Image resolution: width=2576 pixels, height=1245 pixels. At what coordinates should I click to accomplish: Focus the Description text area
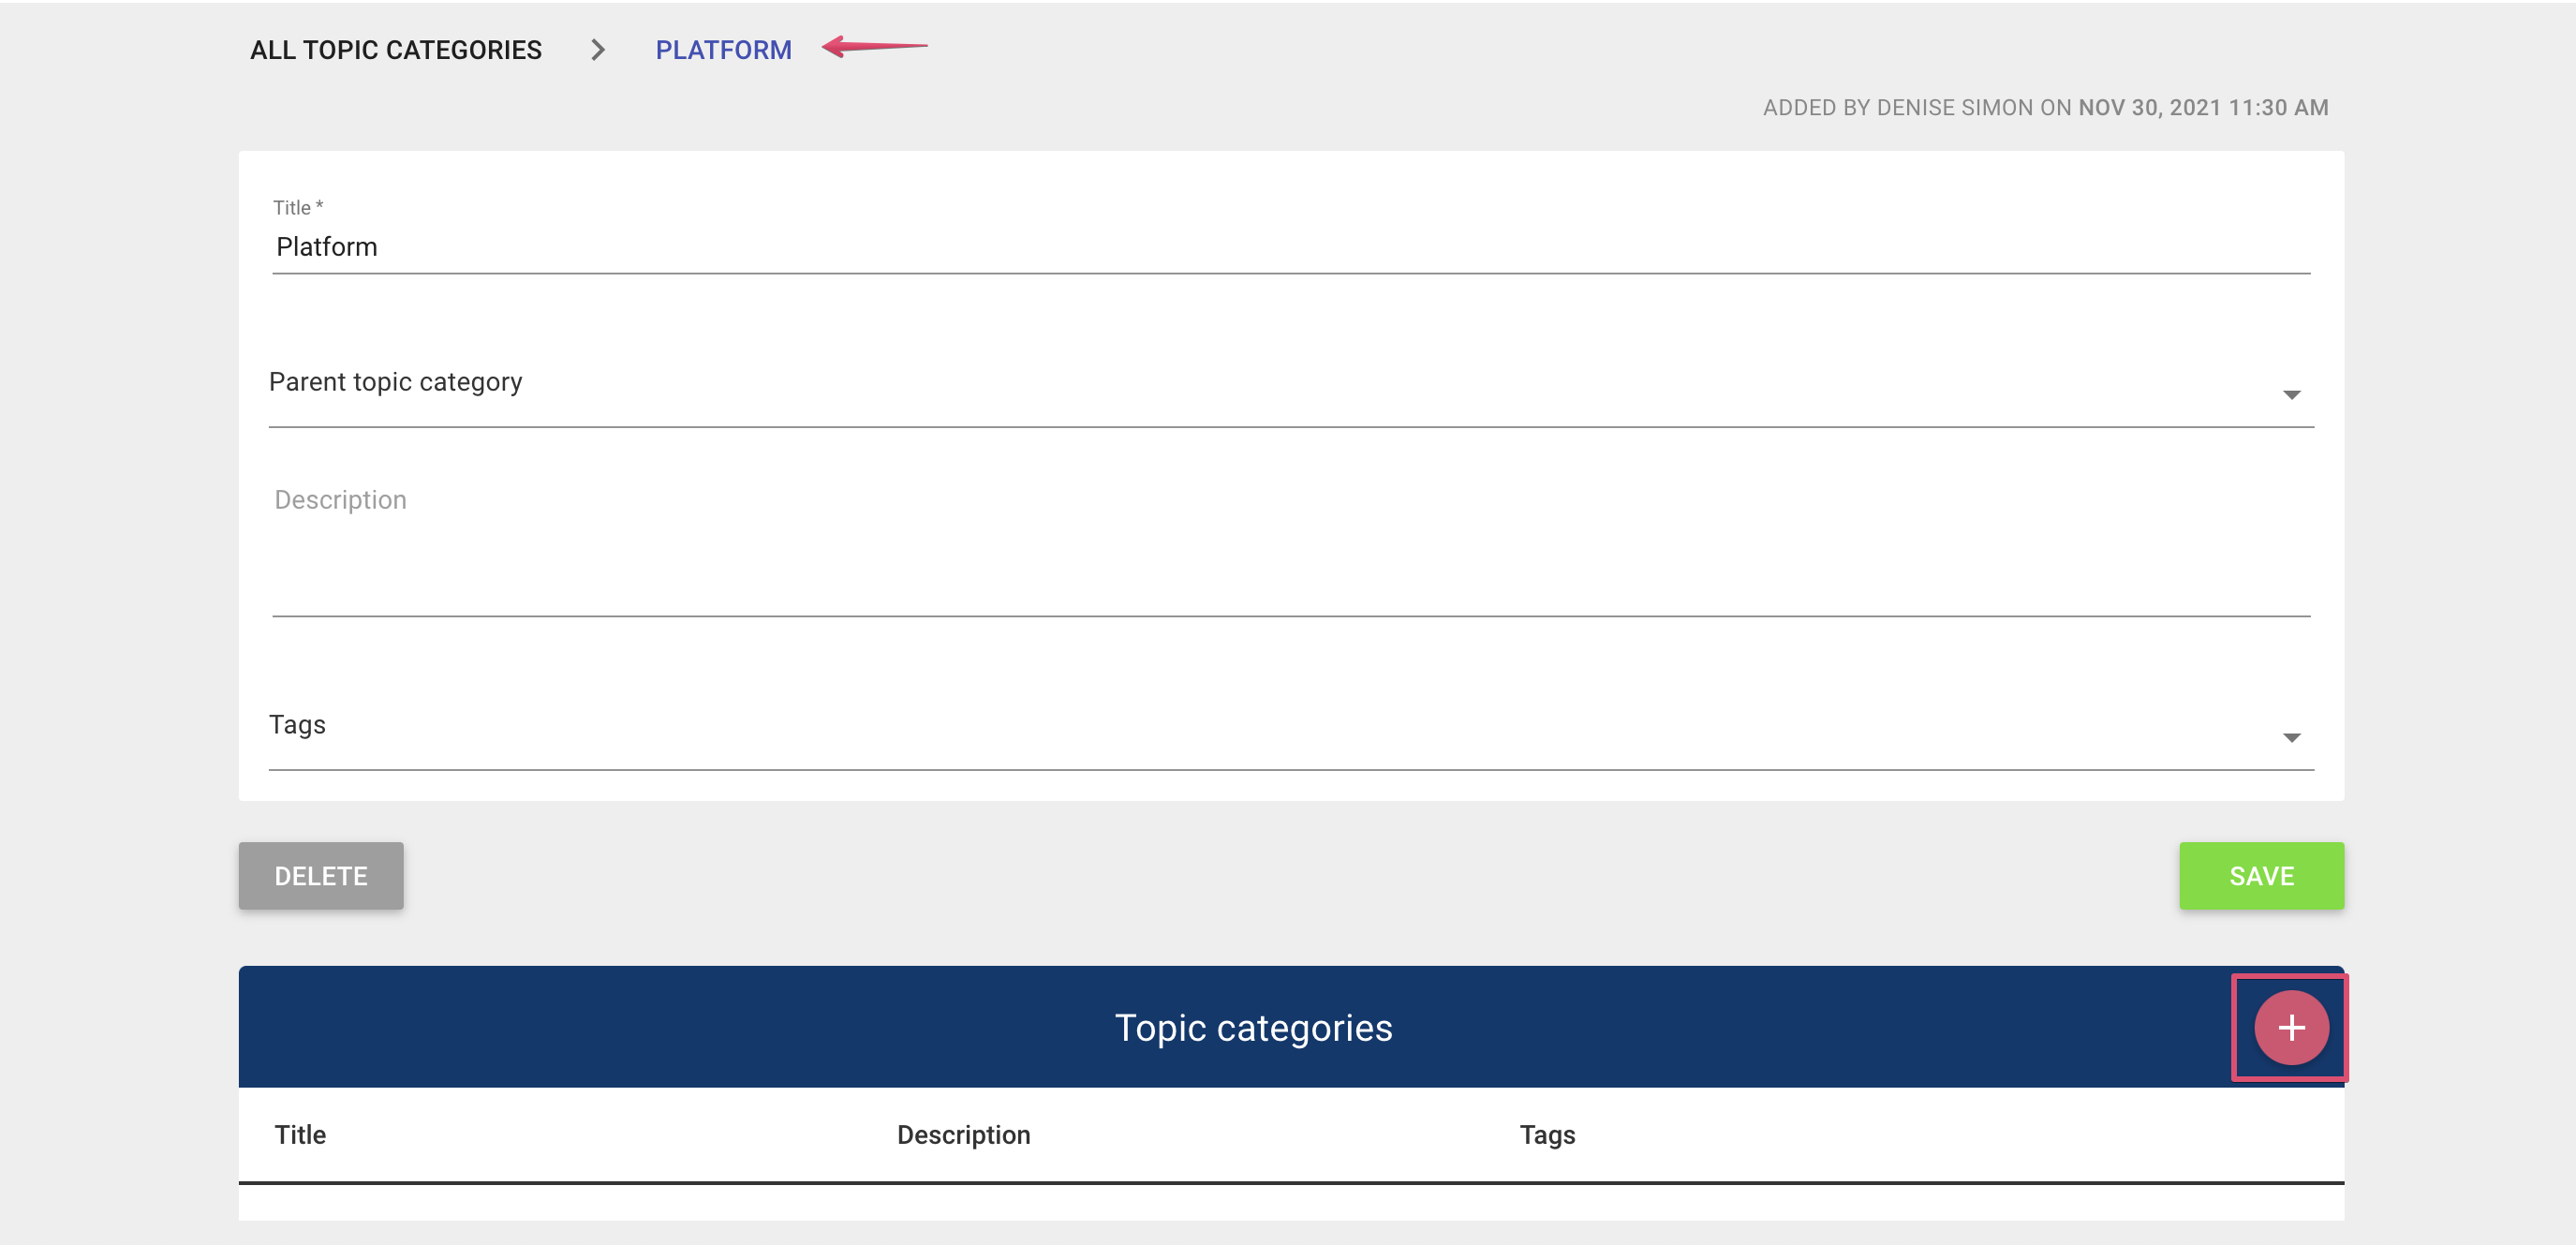pyautogui.click(x=1291, y=547)
